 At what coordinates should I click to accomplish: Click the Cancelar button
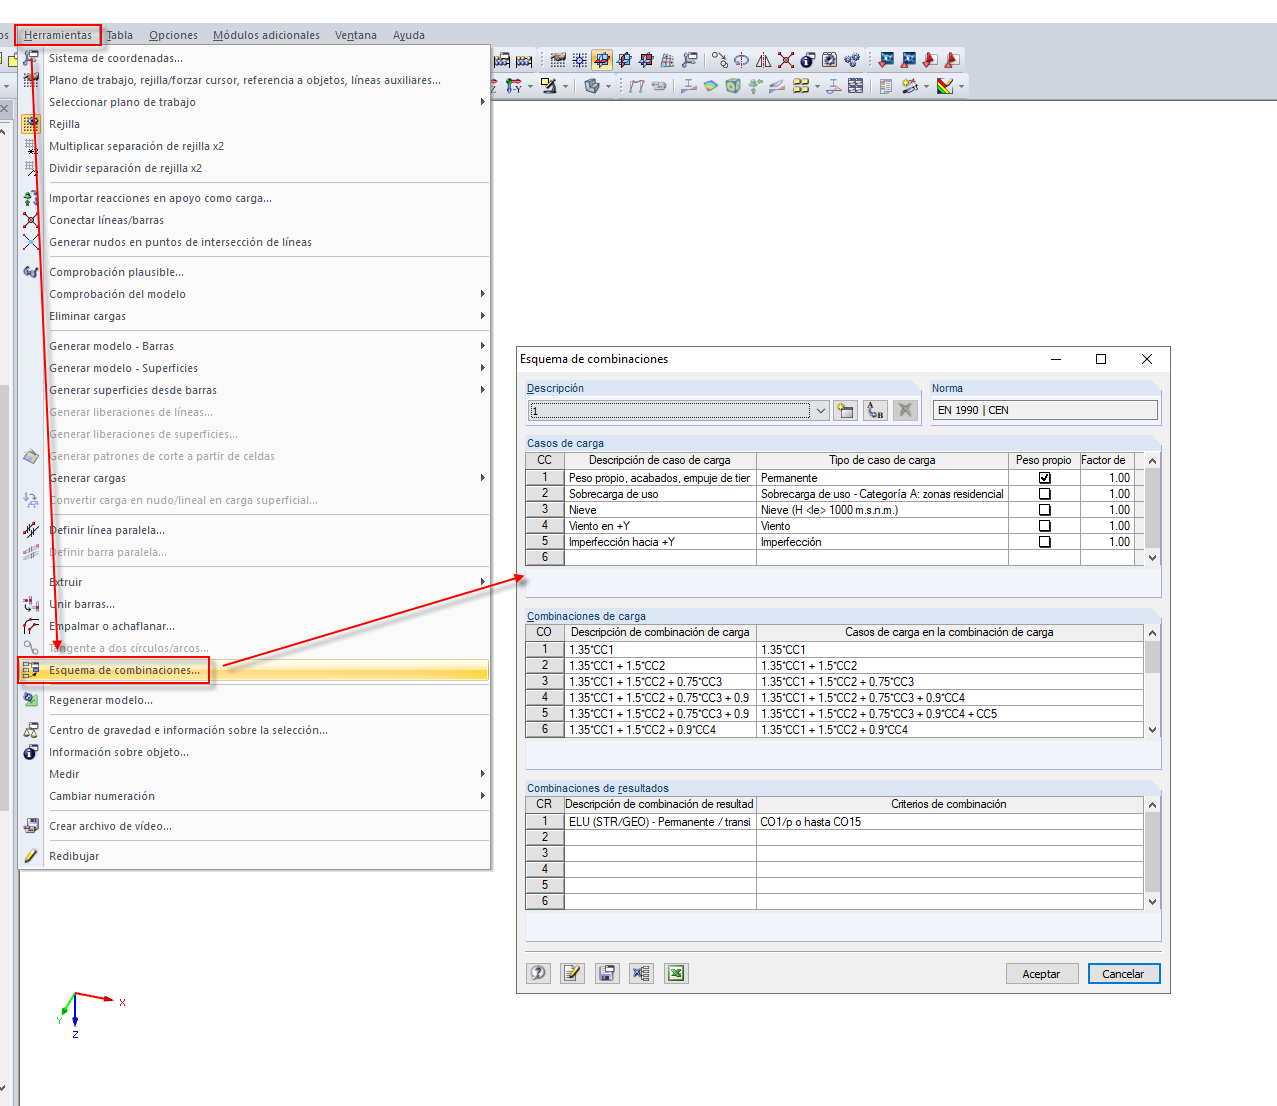[1123, 974]
